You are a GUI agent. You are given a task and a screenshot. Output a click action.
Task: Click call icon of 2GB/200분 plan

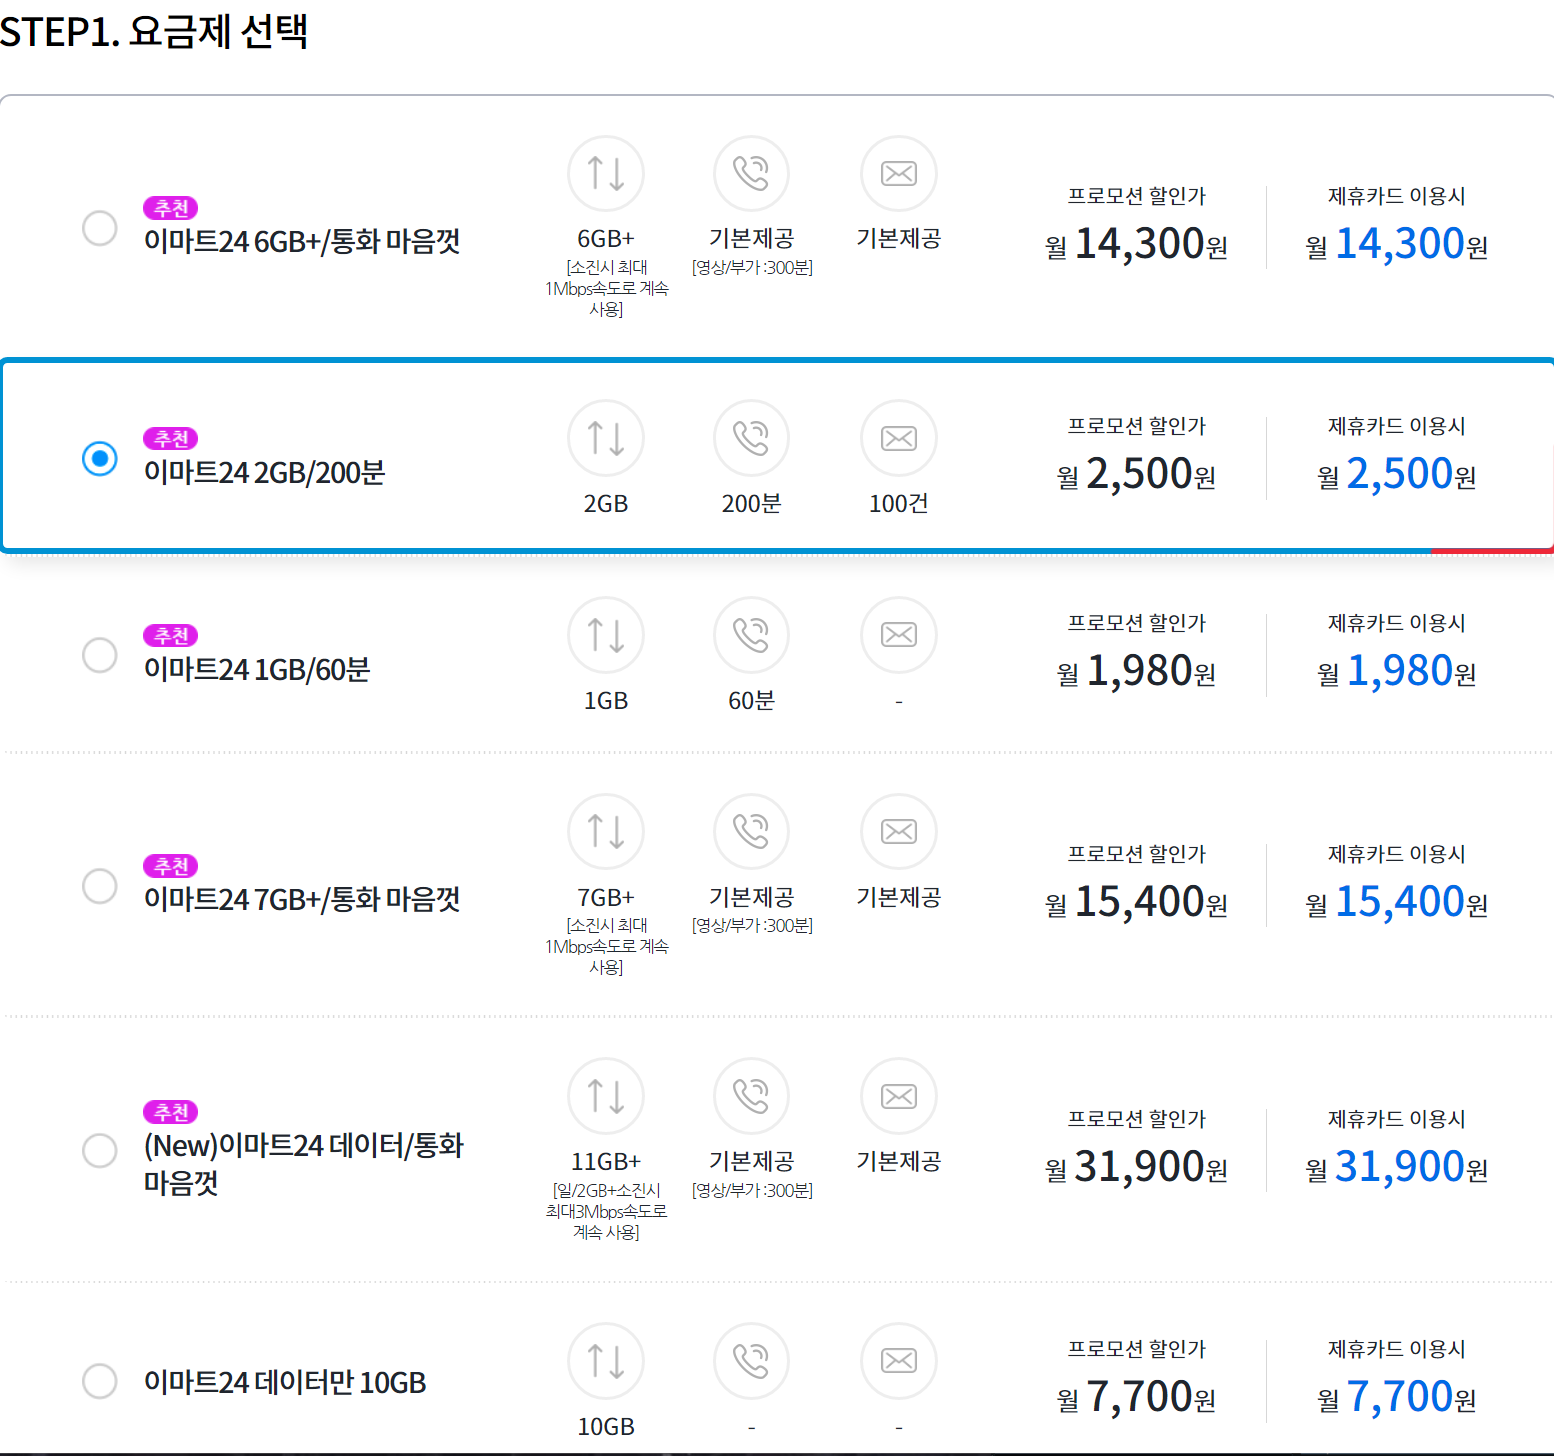(x=751, y=438)
